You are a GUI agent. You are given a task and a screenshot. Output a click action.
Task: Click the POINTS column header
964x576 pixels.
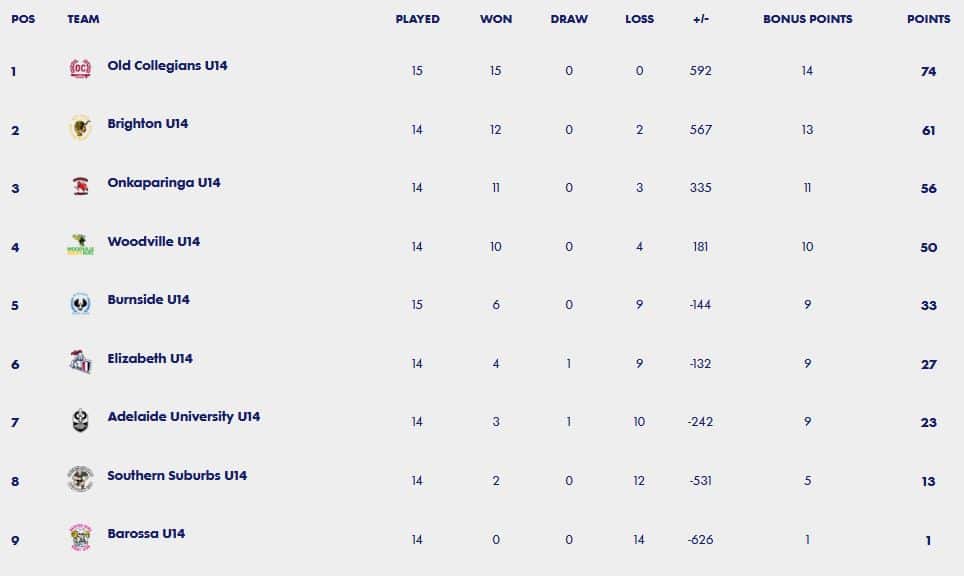tap(928, 19)
